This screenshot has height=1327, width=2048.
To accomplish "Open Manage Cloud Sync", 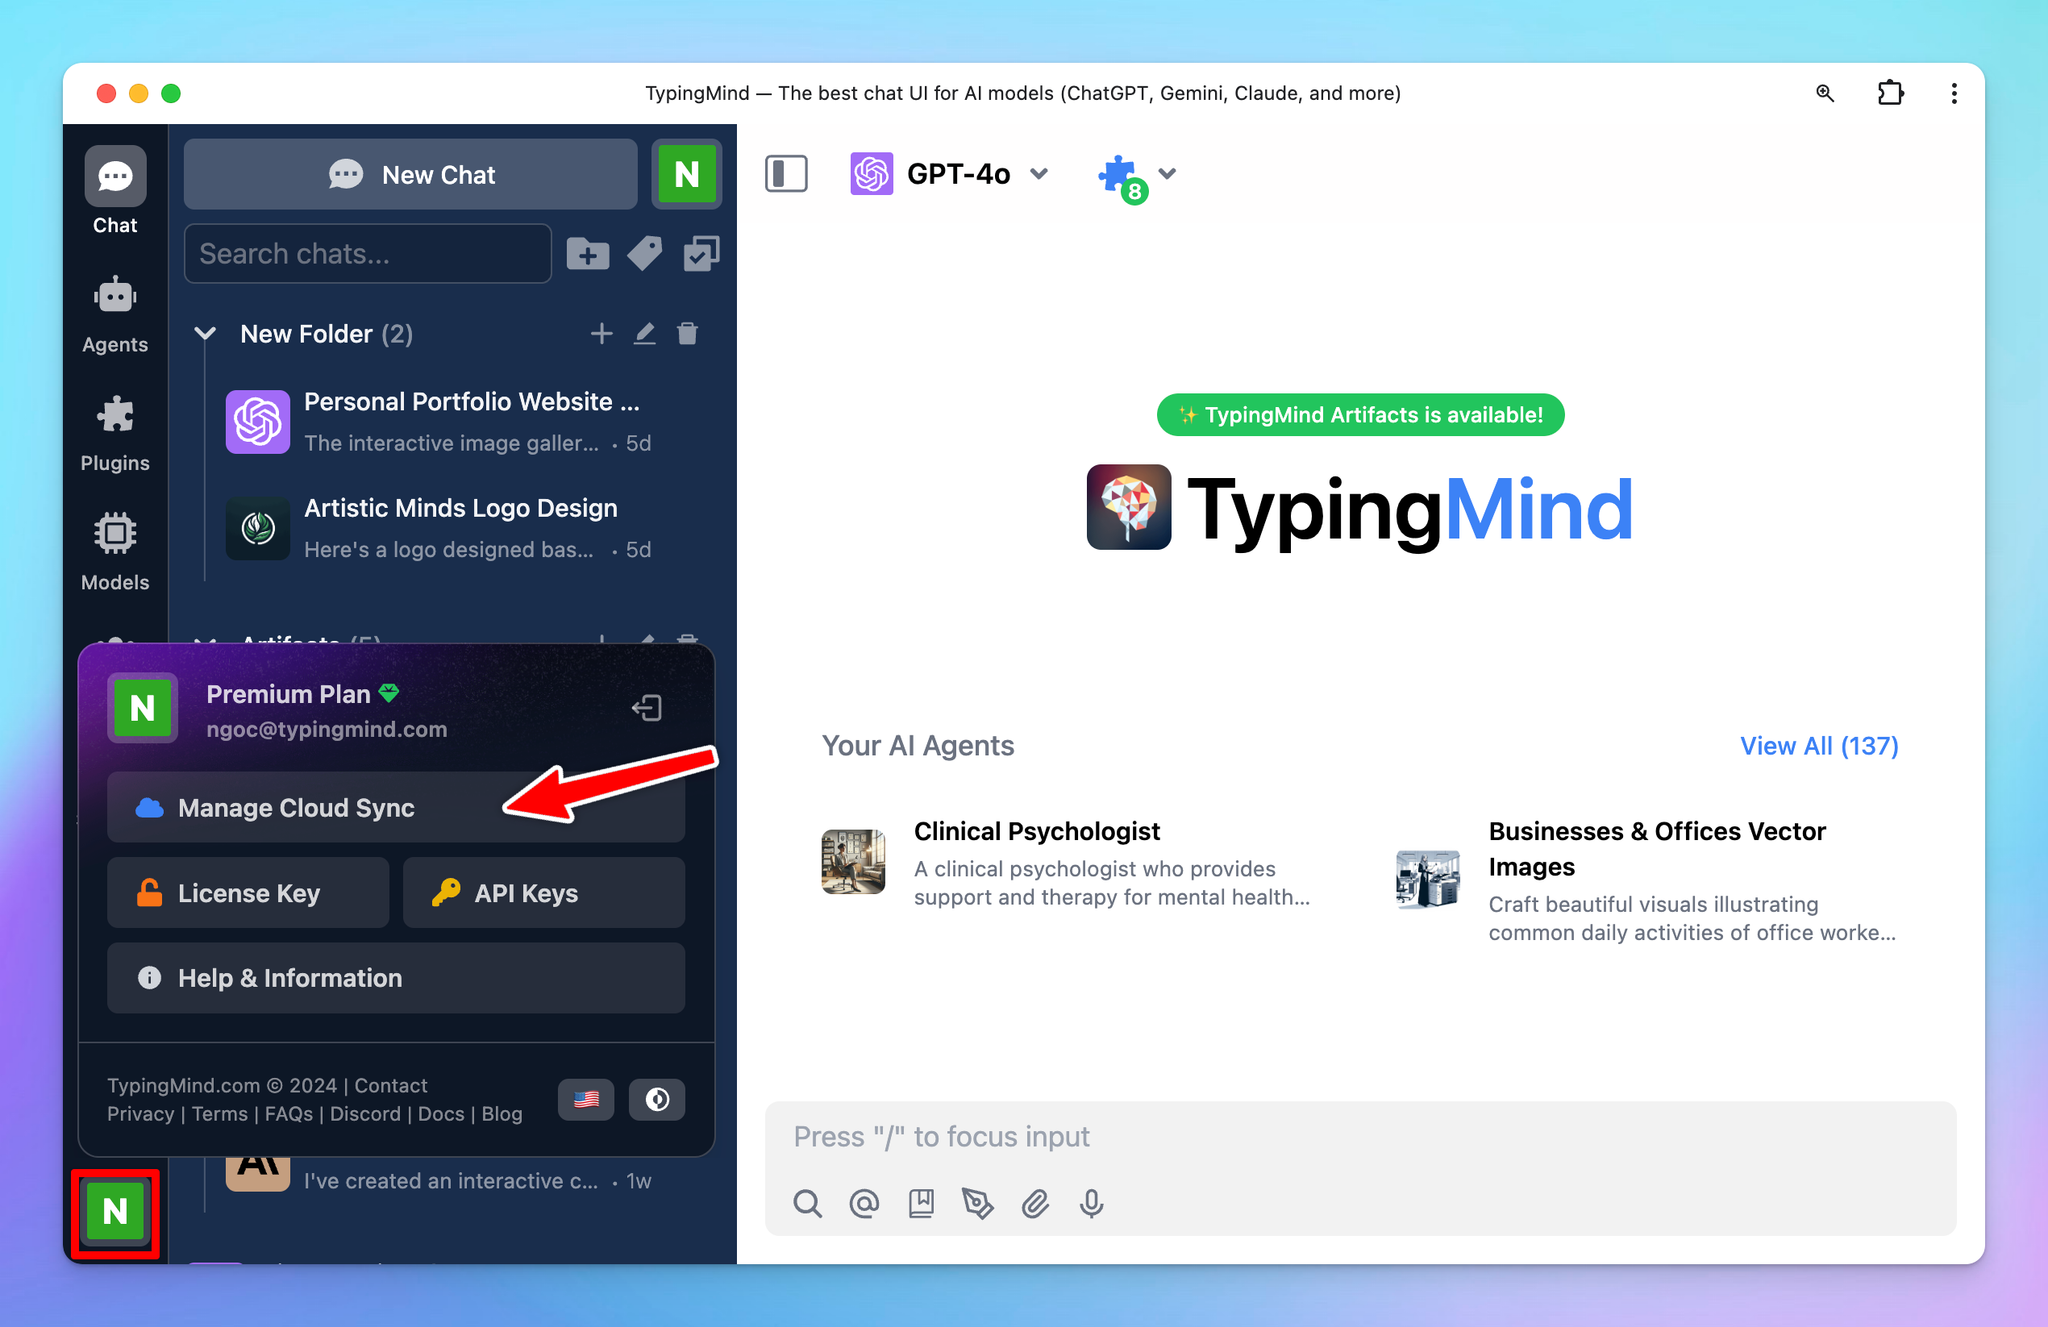I will 396,807.
